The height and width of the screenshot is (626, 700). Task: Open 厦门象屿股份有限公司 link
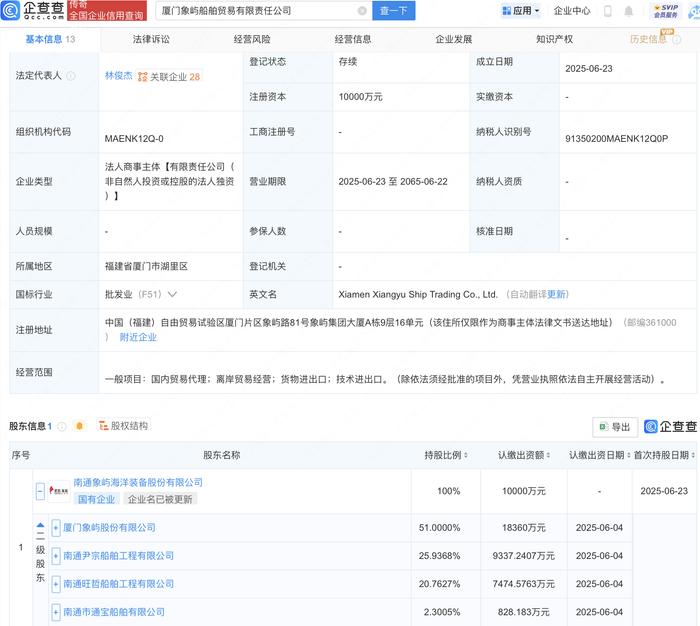click(109, 528)
